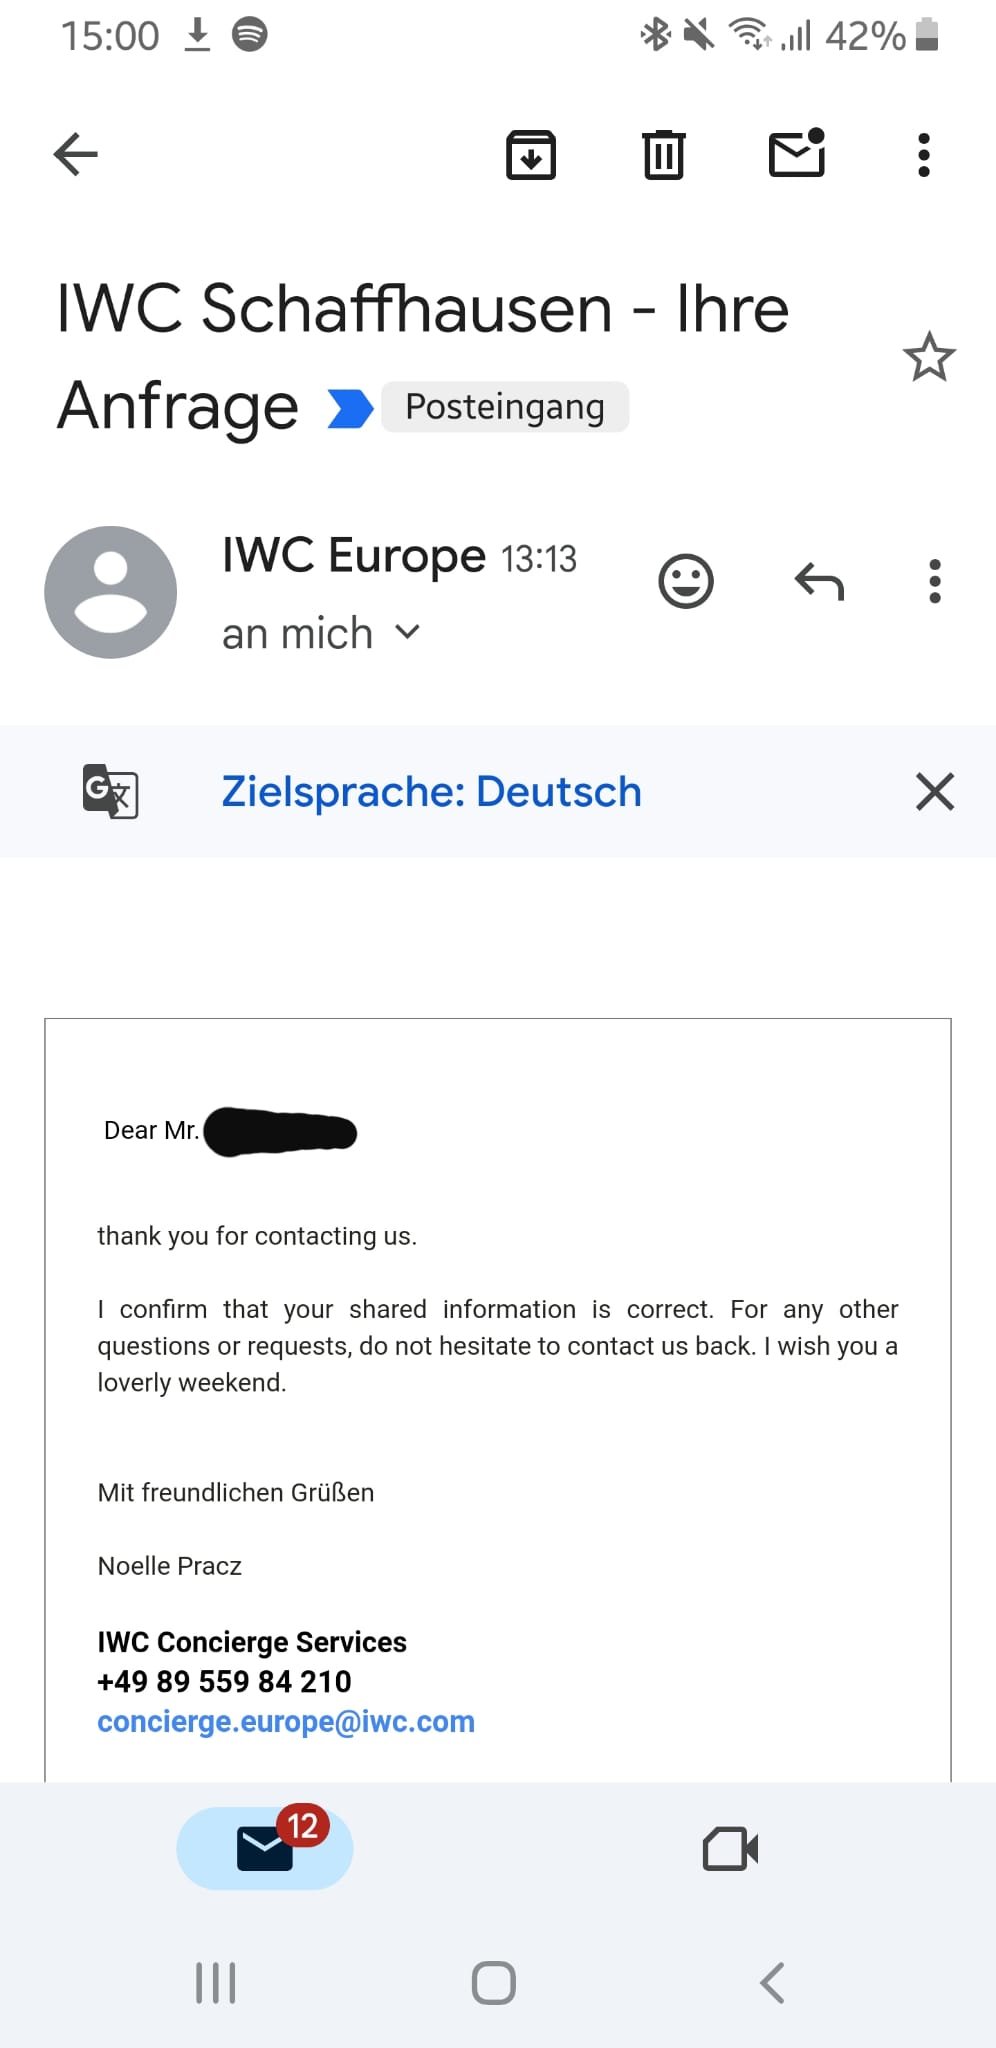Expand recipient details next to 'an mich'
The height and width of the screenshot is (2048, 996).
click(x=407, y=632)
